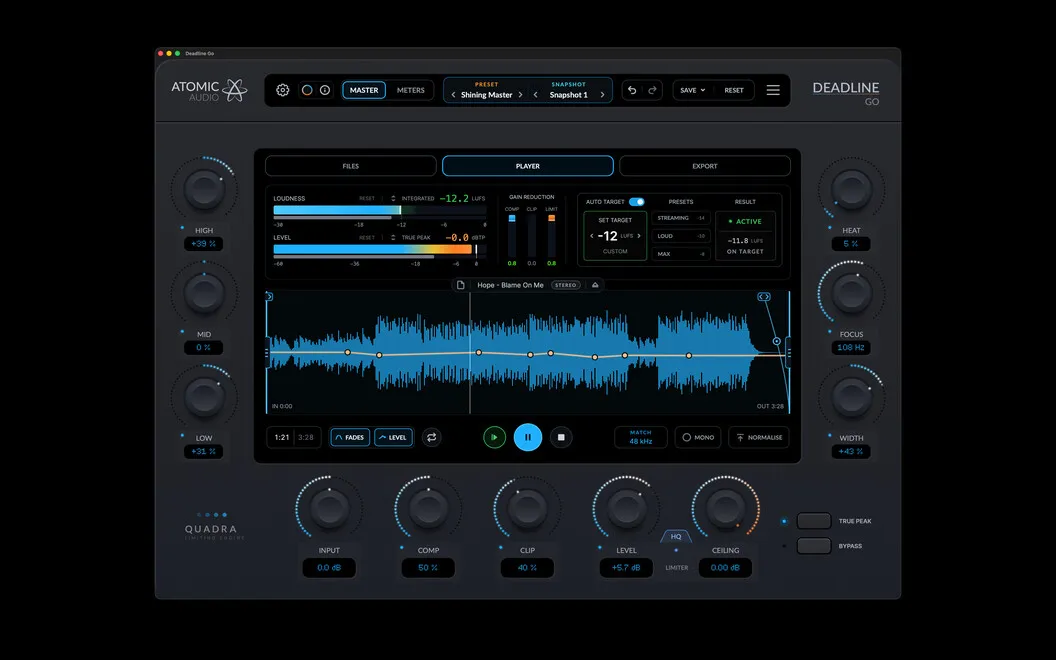Click the Reset button in top bar
This screenshot has width=1056, height=660.
pos(734,90)
